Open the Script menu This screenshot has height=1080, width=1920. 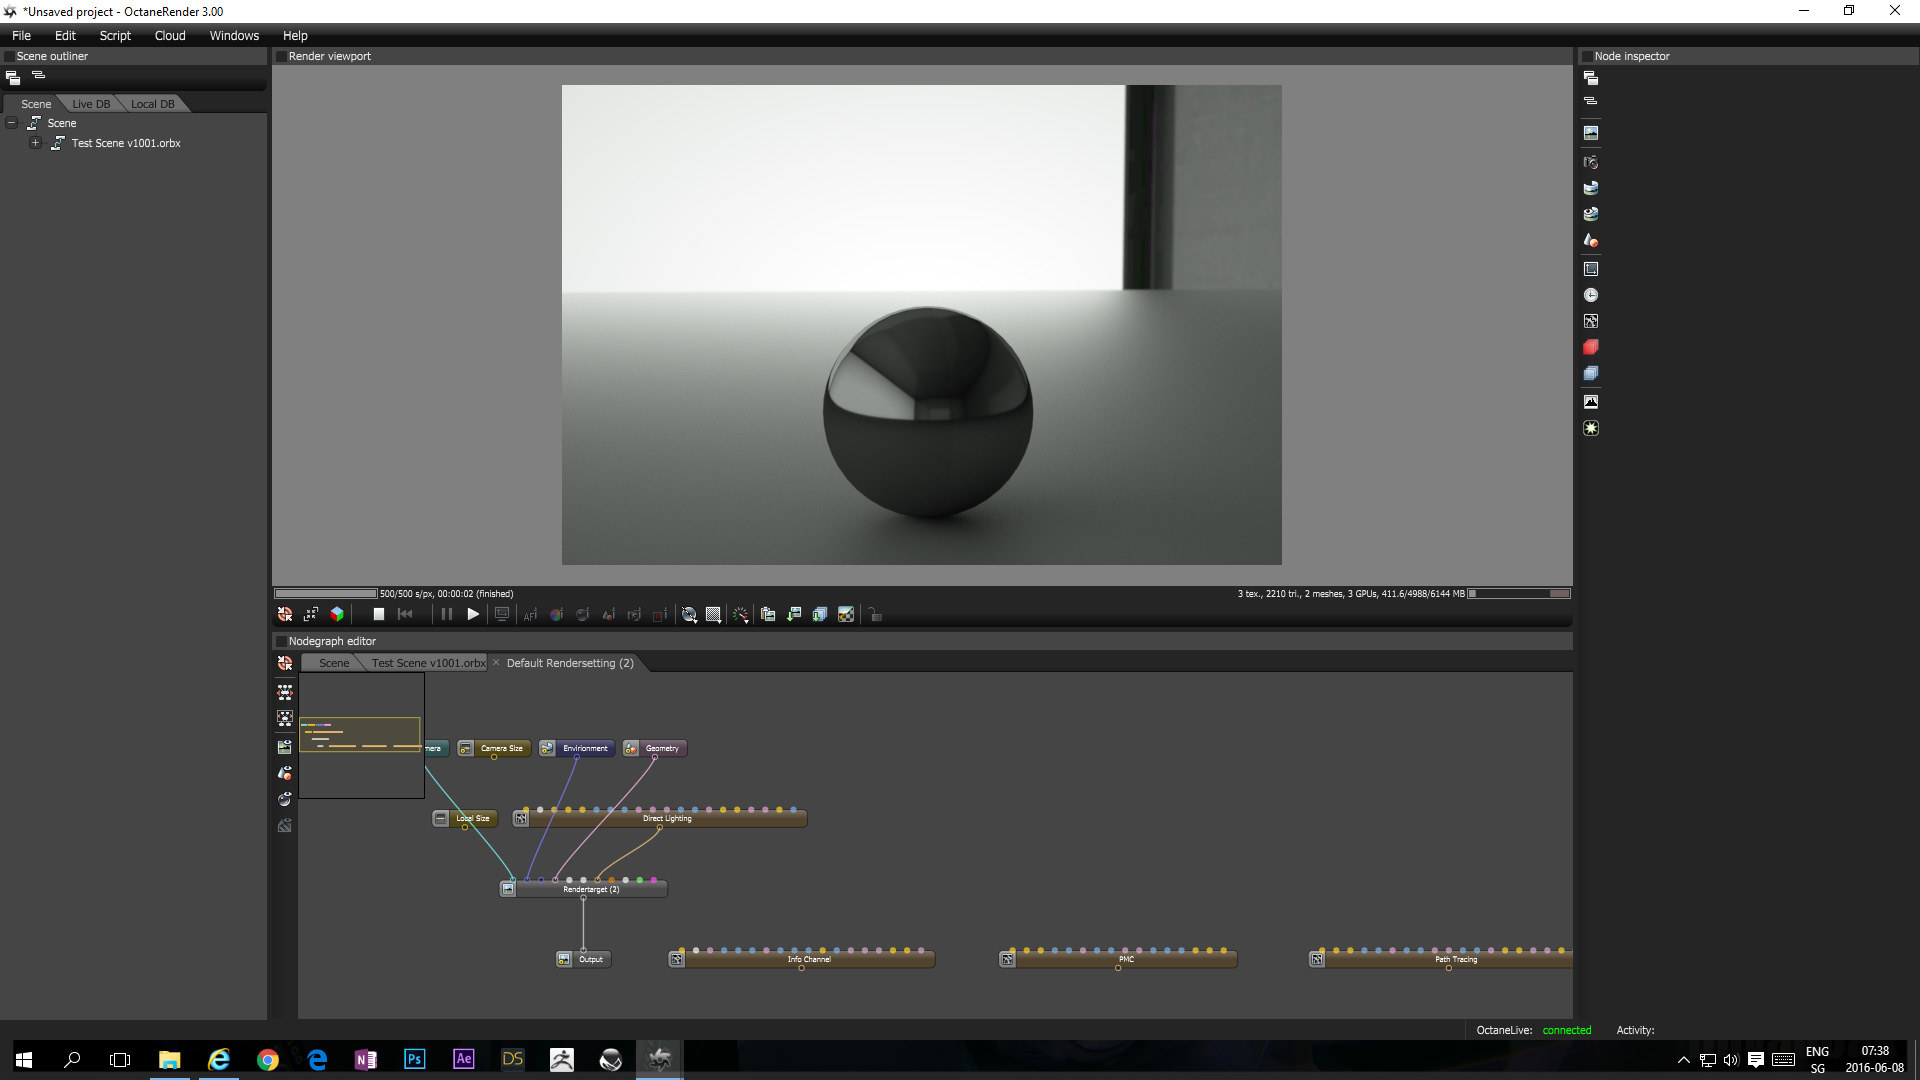tap(115, 35)
